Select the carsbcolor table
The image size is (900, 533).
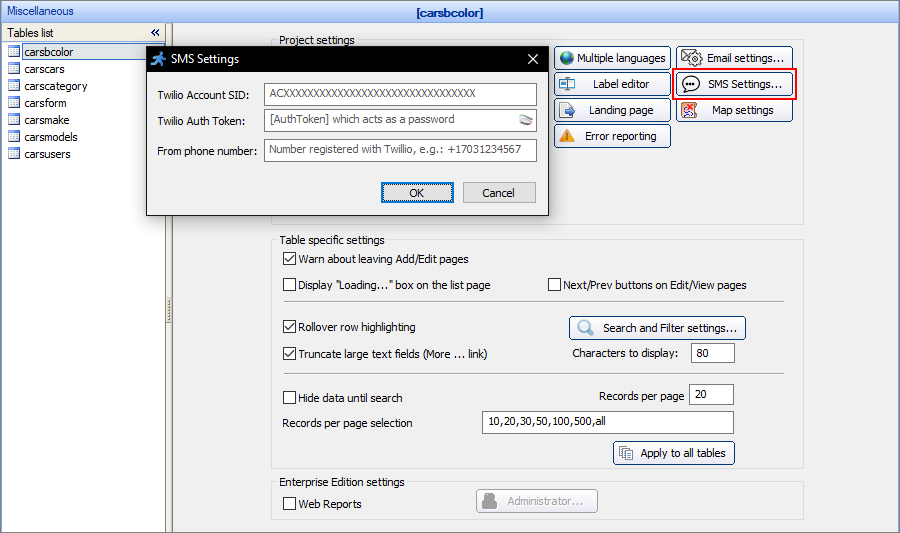[x=48, y=52]
